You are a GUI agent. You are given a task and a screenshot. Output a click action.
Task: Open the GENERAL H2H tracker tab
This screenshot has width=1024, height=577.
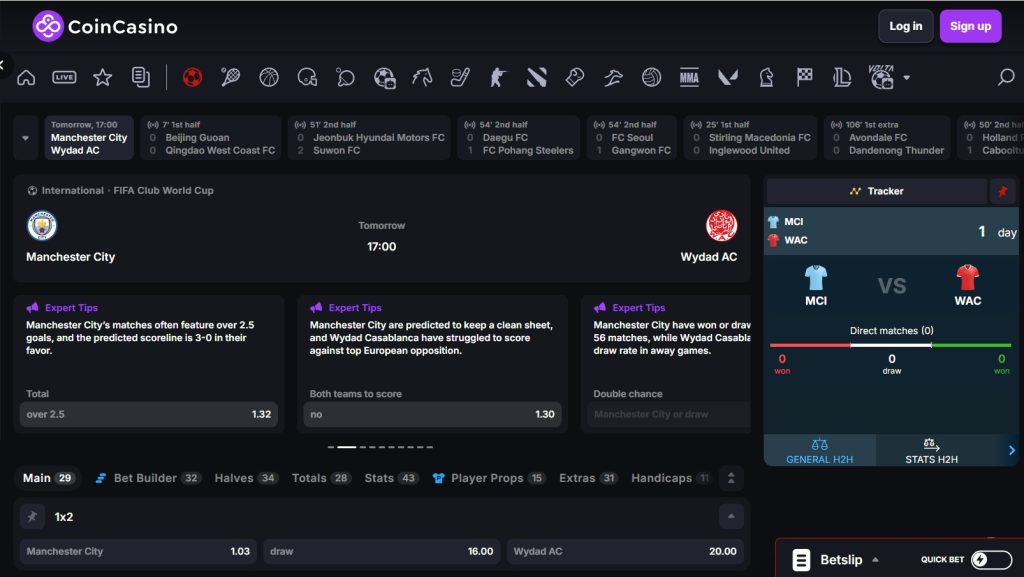[820, 451]
